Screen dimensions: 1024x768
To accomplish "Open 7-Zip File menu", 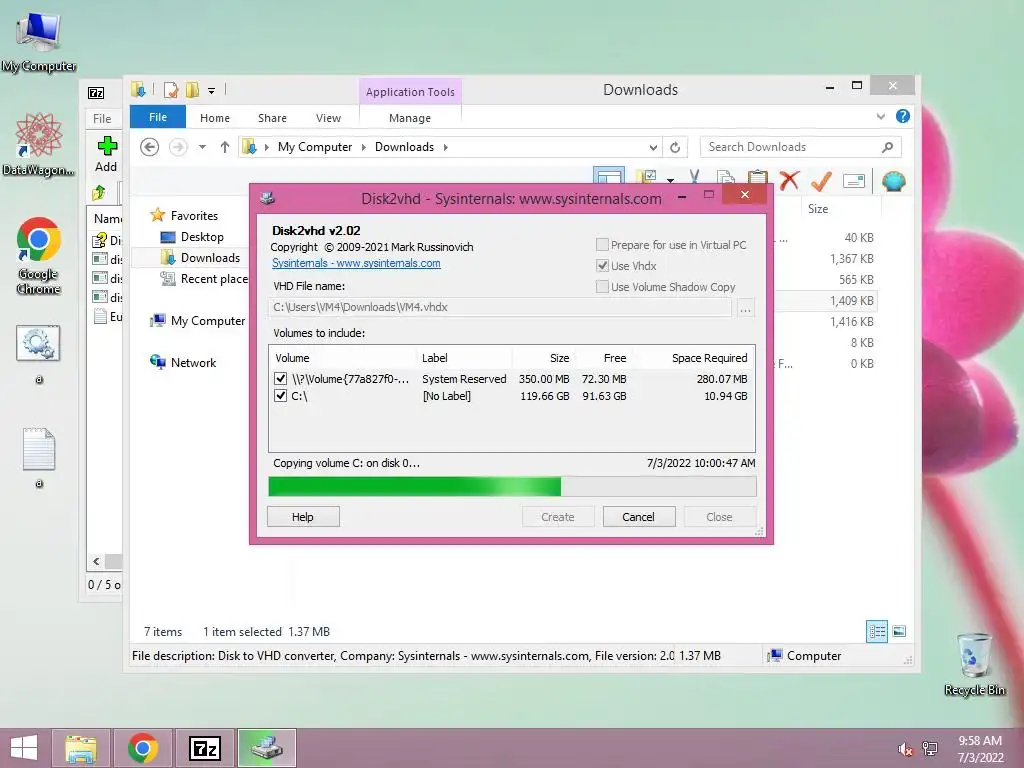I will point(103,119).
